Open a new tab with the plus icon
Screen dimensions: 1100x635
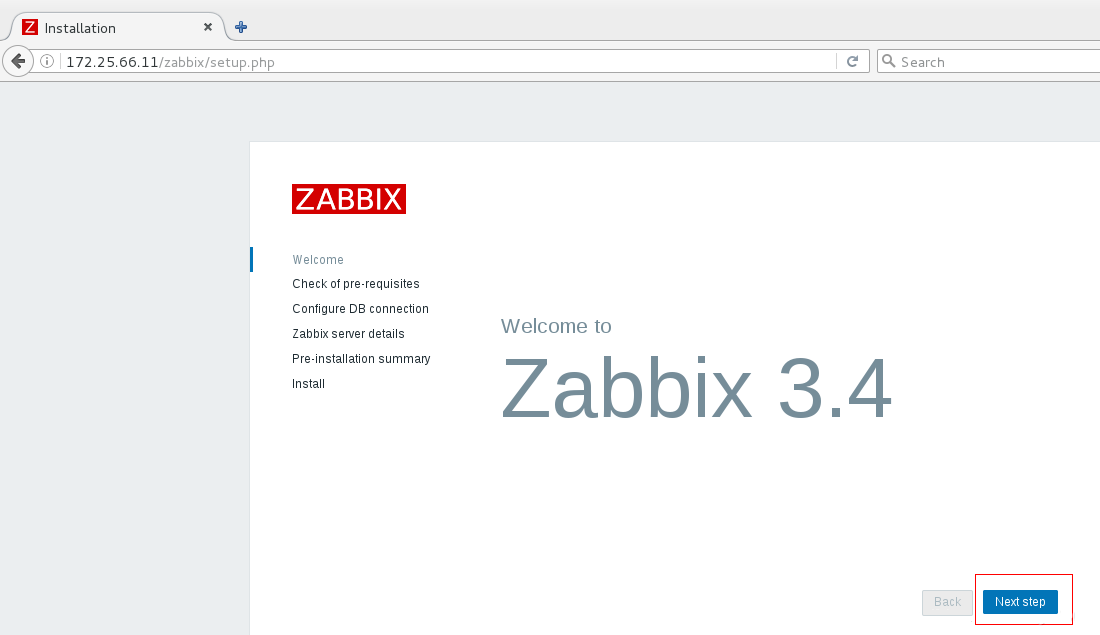tap(241, 27)
